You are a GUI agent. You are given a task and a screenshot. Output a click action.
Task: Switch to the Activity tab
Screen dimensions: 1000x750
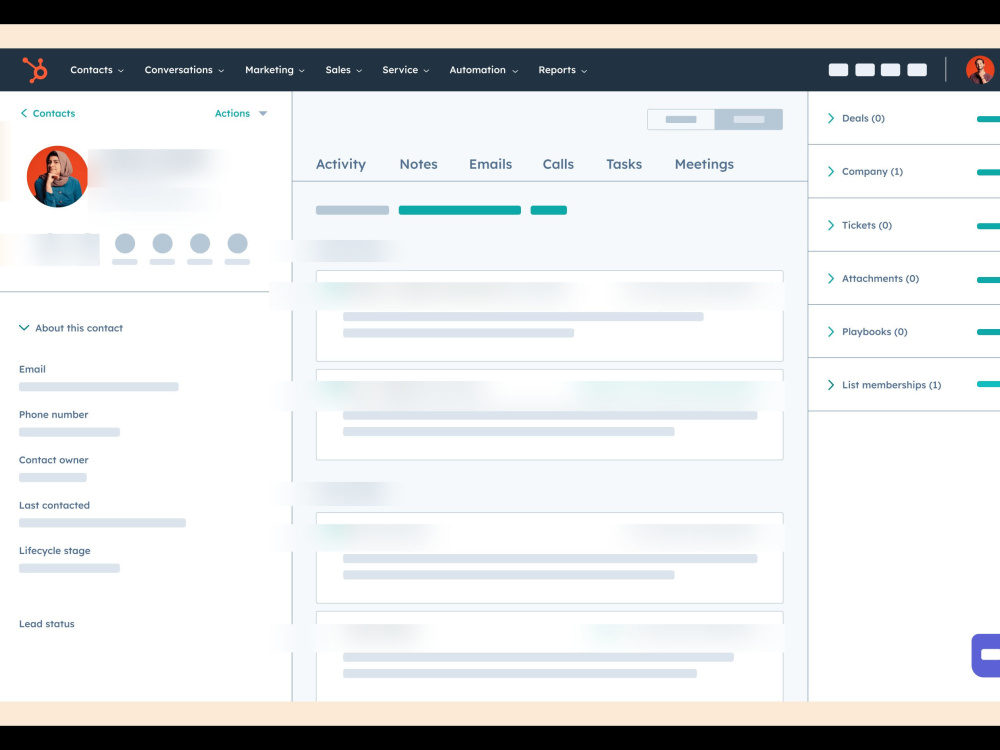point(341,164)
